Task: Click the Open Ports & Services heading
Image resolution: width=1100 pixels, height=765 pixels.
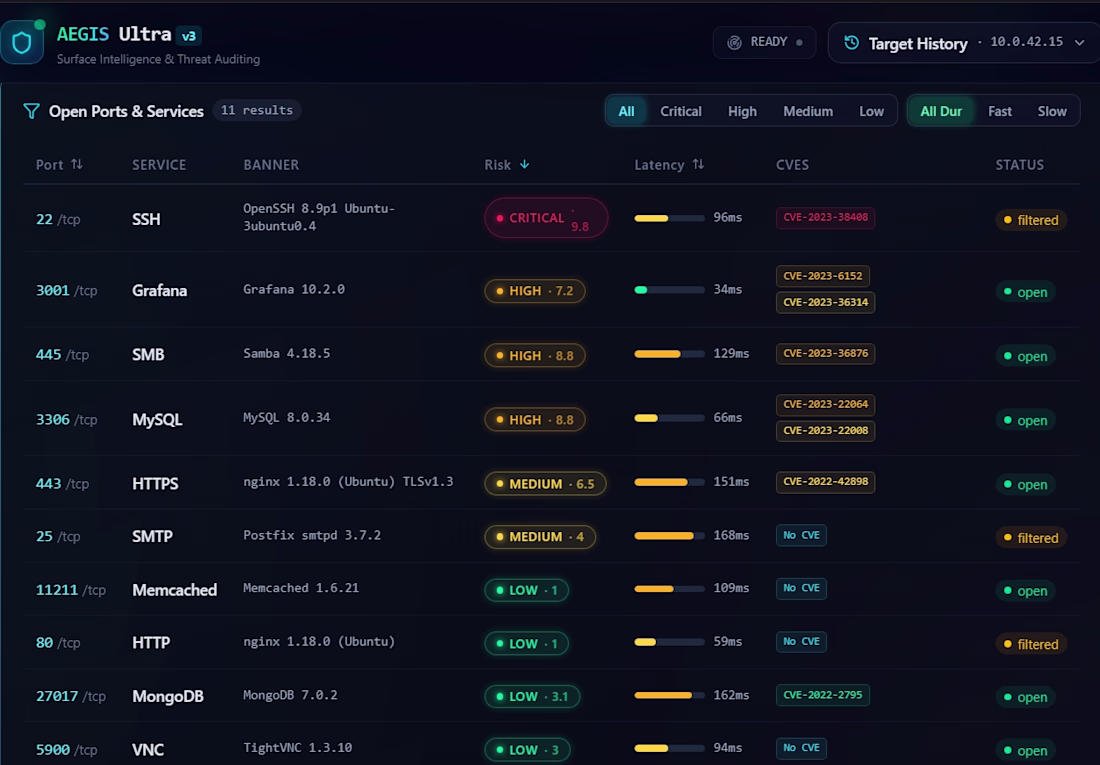Action: tap(126, 112)
